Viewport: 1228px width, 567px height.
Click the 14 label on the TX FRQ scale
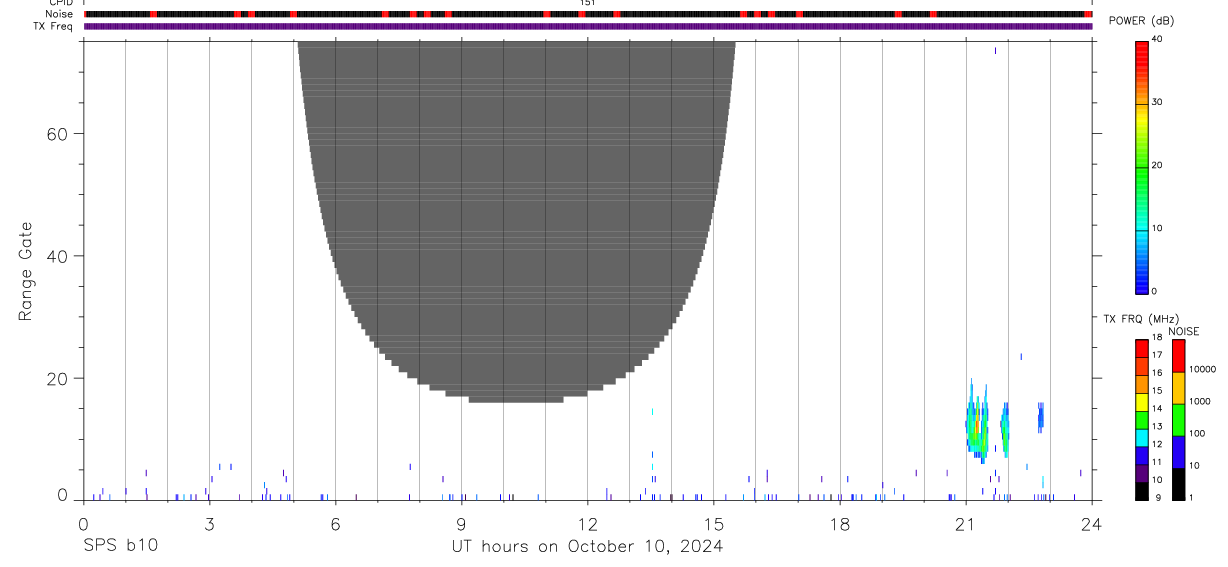tap(1157, 408)
